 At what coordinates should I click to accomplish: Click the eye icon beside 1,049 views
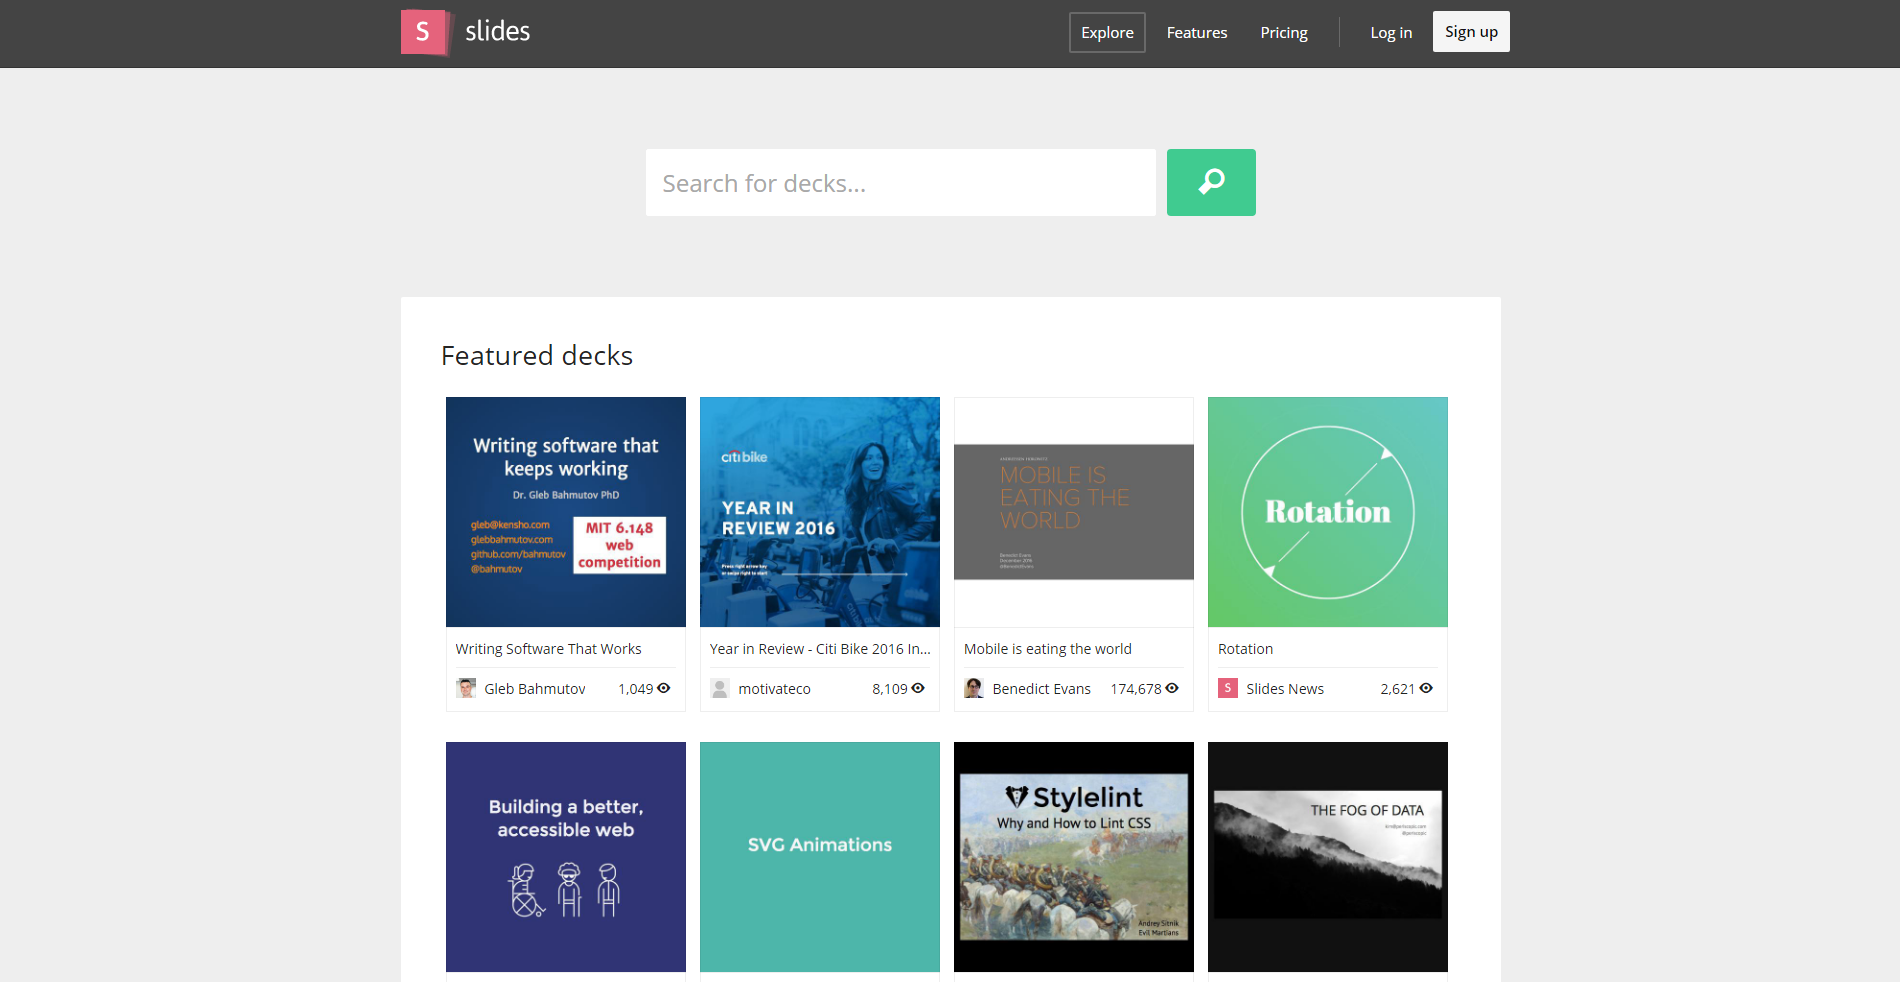(x=664, y=688)
